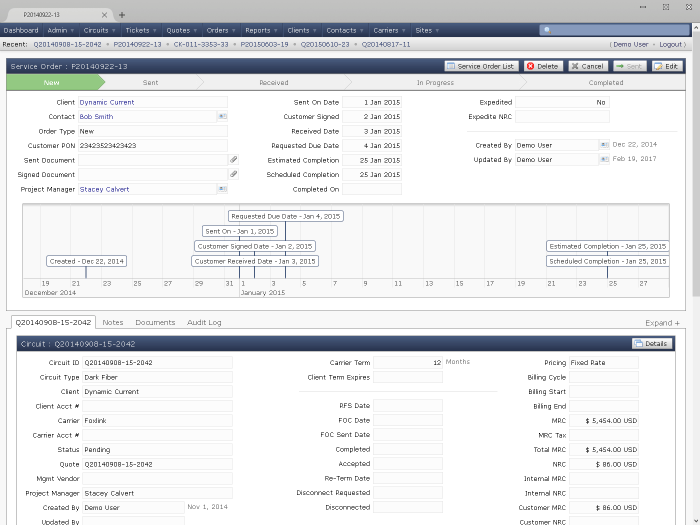Switch to the Audit Log tab

(x=204, y=323)
